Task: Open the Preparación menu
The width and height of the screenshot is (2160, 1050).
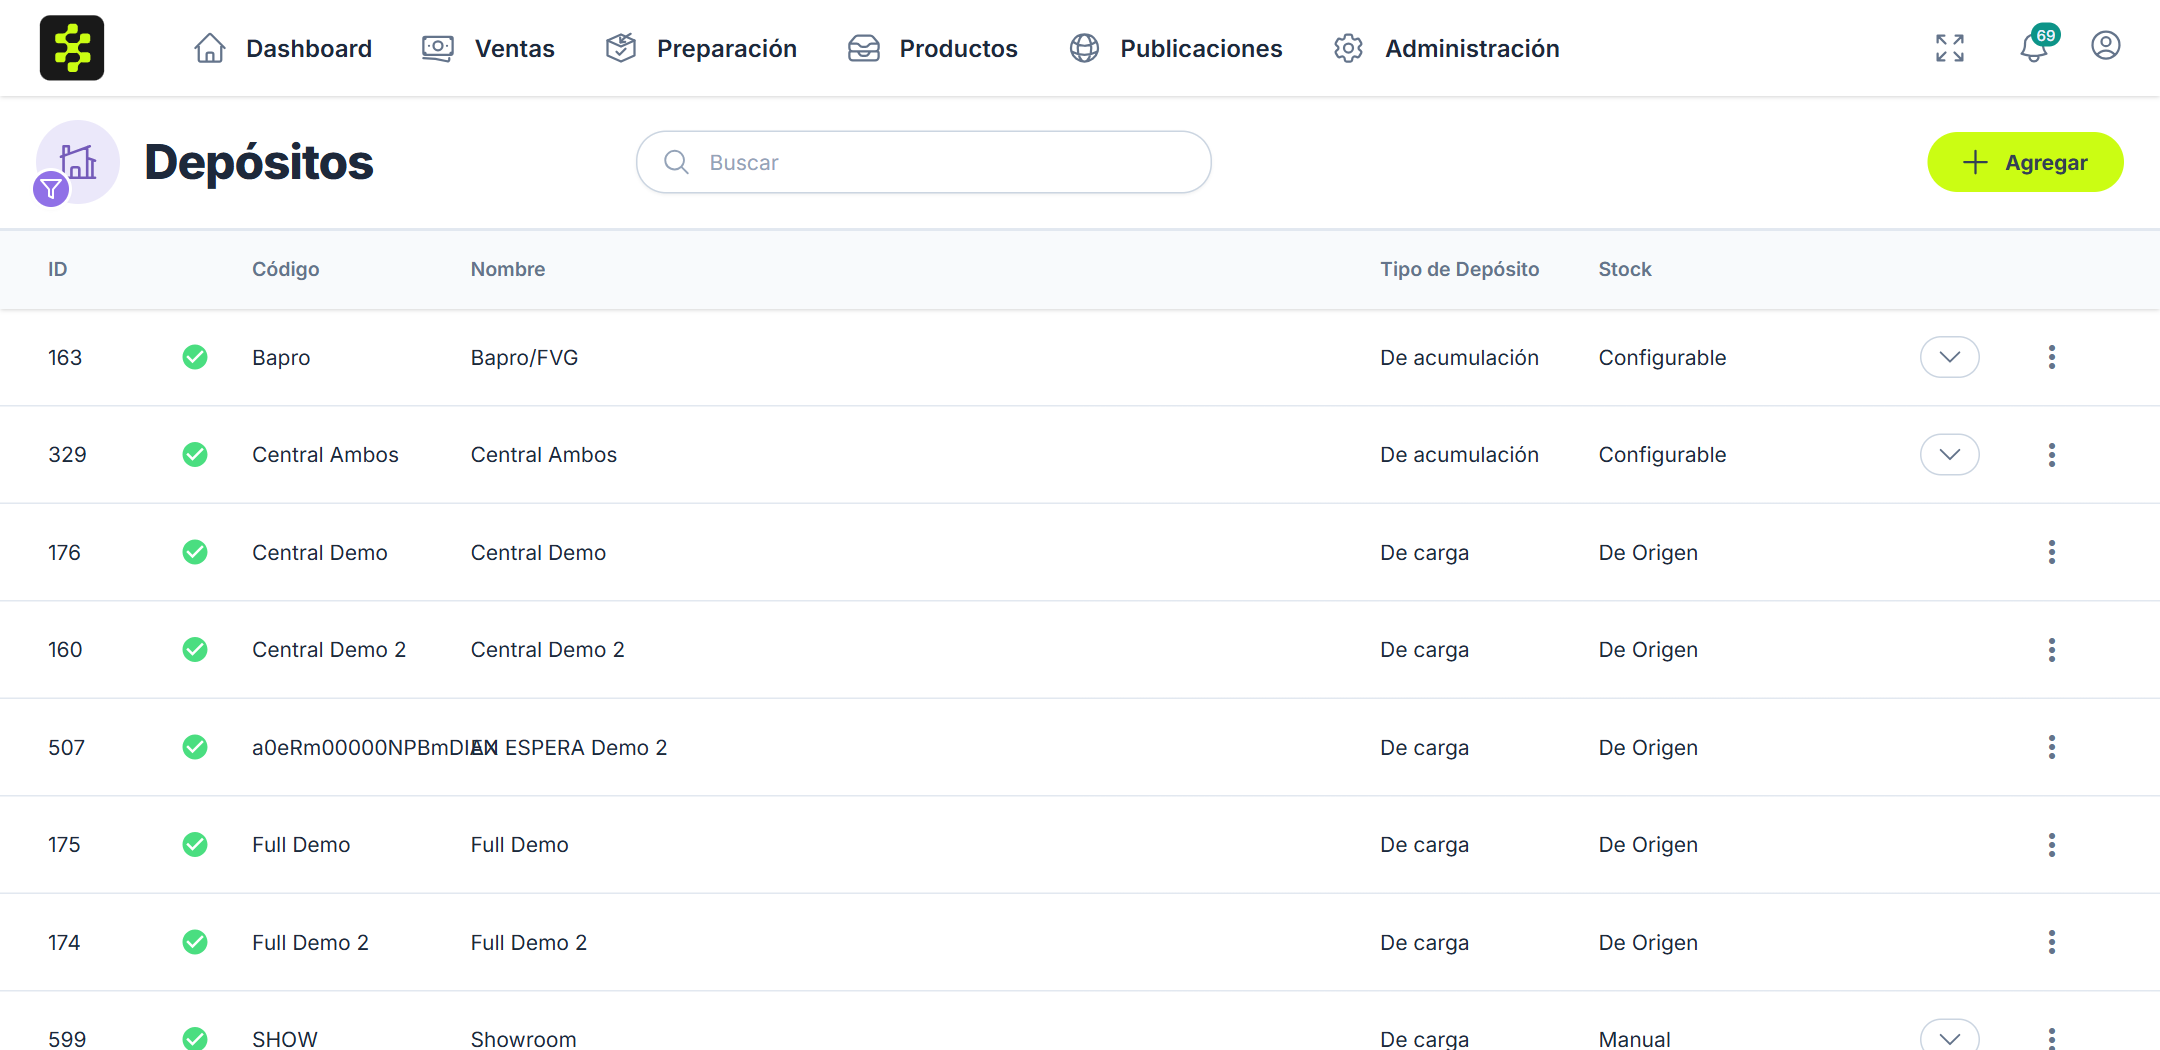Action: point(701,48)
